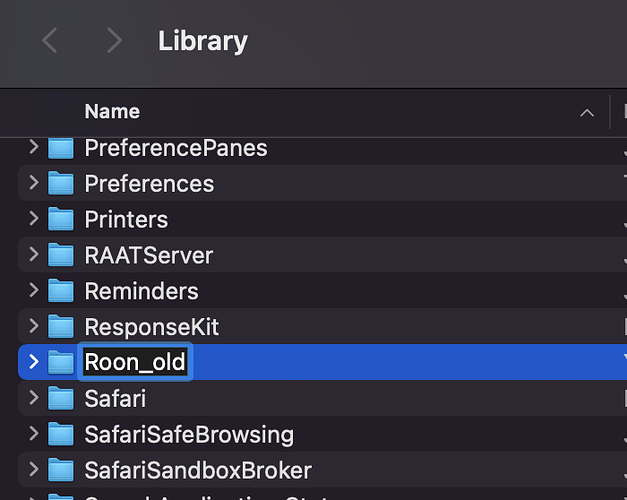Select the ResponseKit folder name
The image size is (627, 500).
click(x=151, y=327)
